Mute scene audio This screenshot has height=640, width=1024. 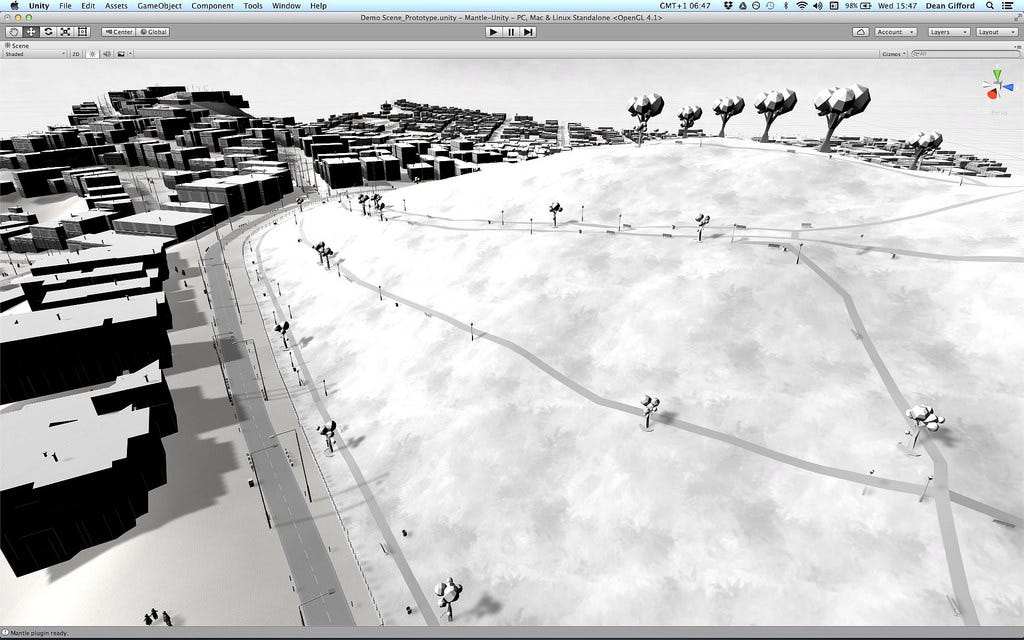pyautogui.click(x=107, y=52)
